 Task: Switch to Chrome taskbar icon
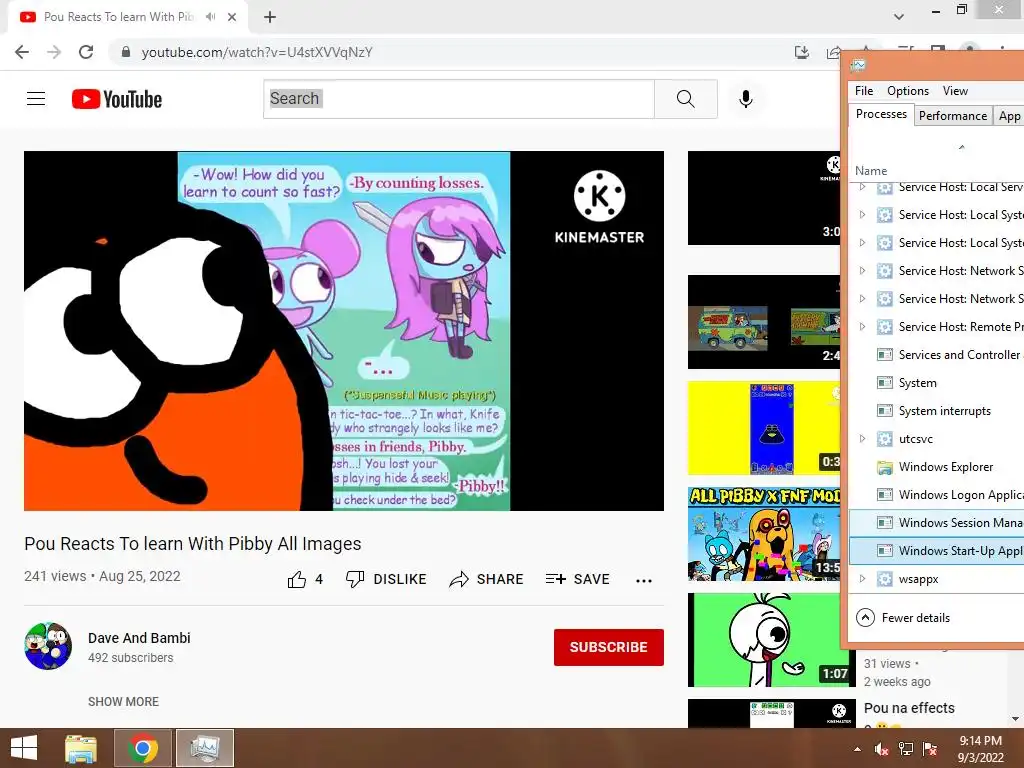143,748
